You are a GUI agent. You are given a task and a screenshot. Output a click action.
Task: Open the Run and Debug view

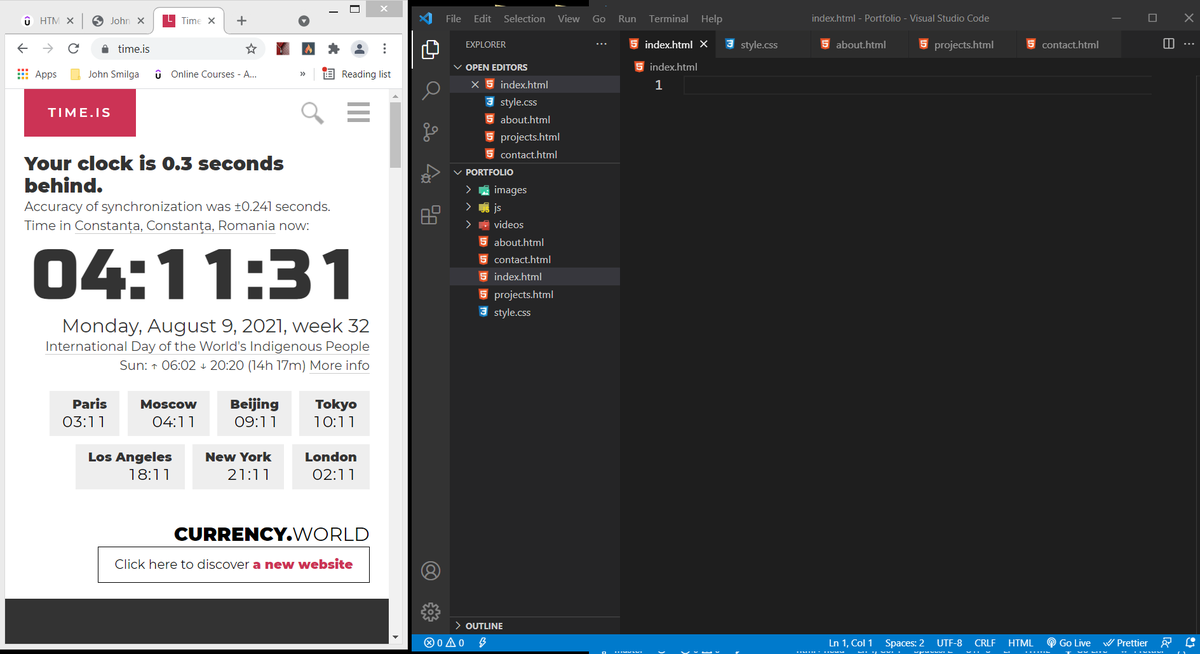point(431,173)
